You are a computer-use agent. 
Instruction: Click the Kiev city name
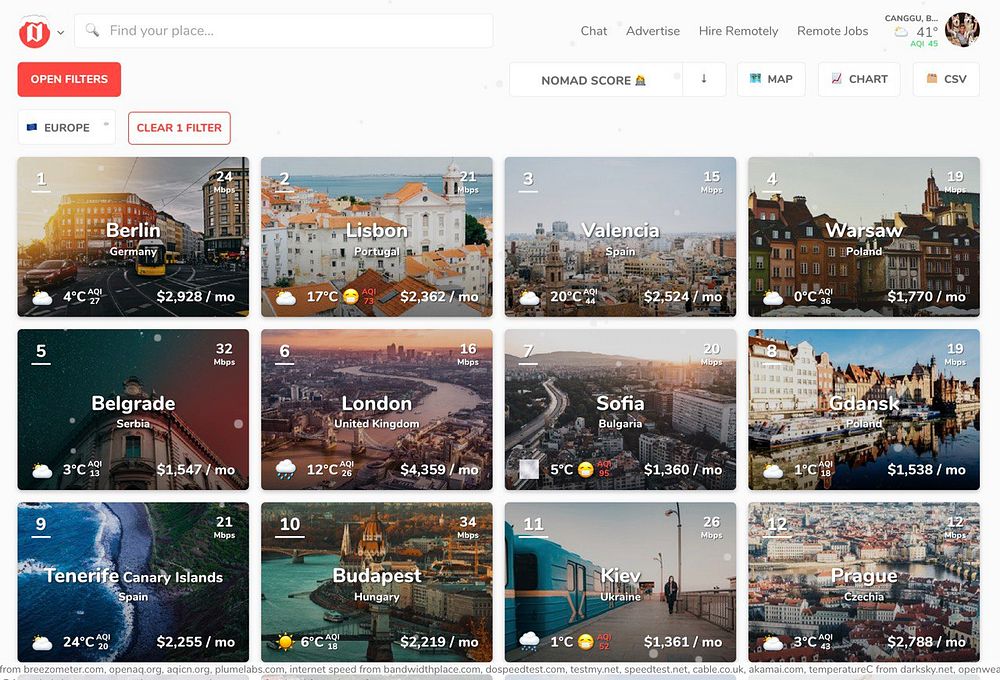tap(620, 576)
